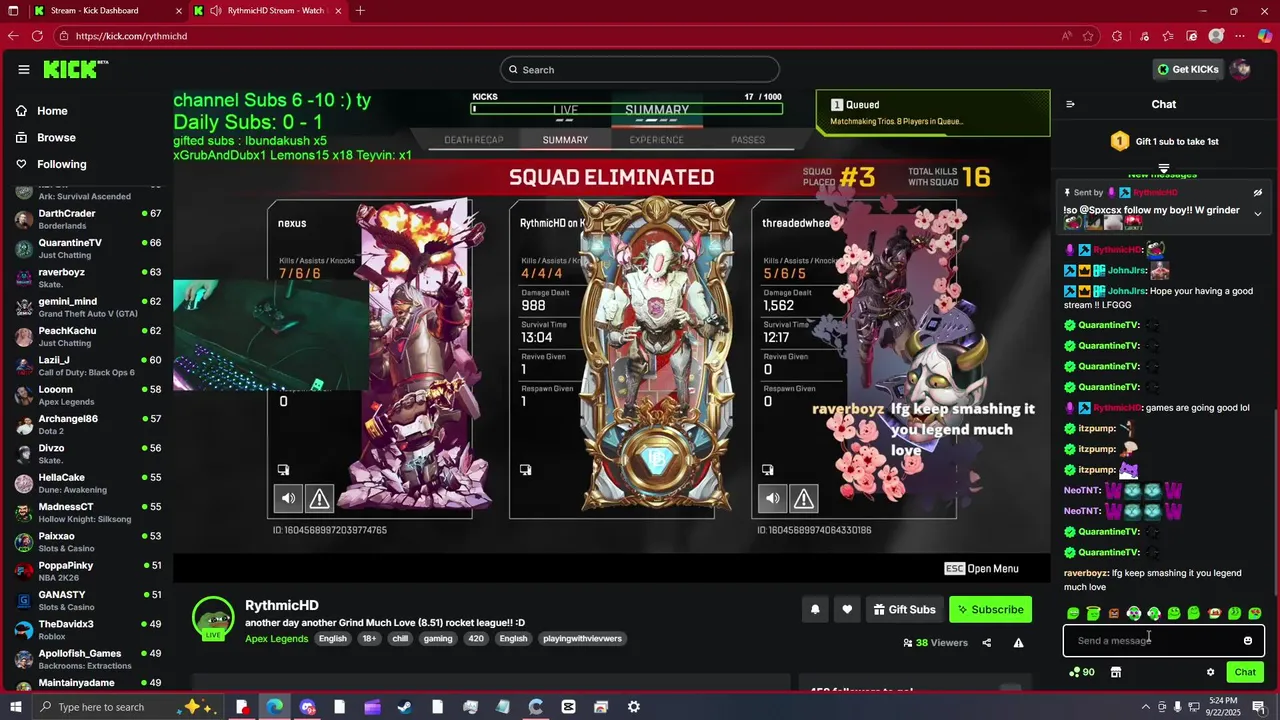Open the user avatar menu in the header
This screenshot has height=720, width=1280.
pyautogui.click(x=1241, y=69)
